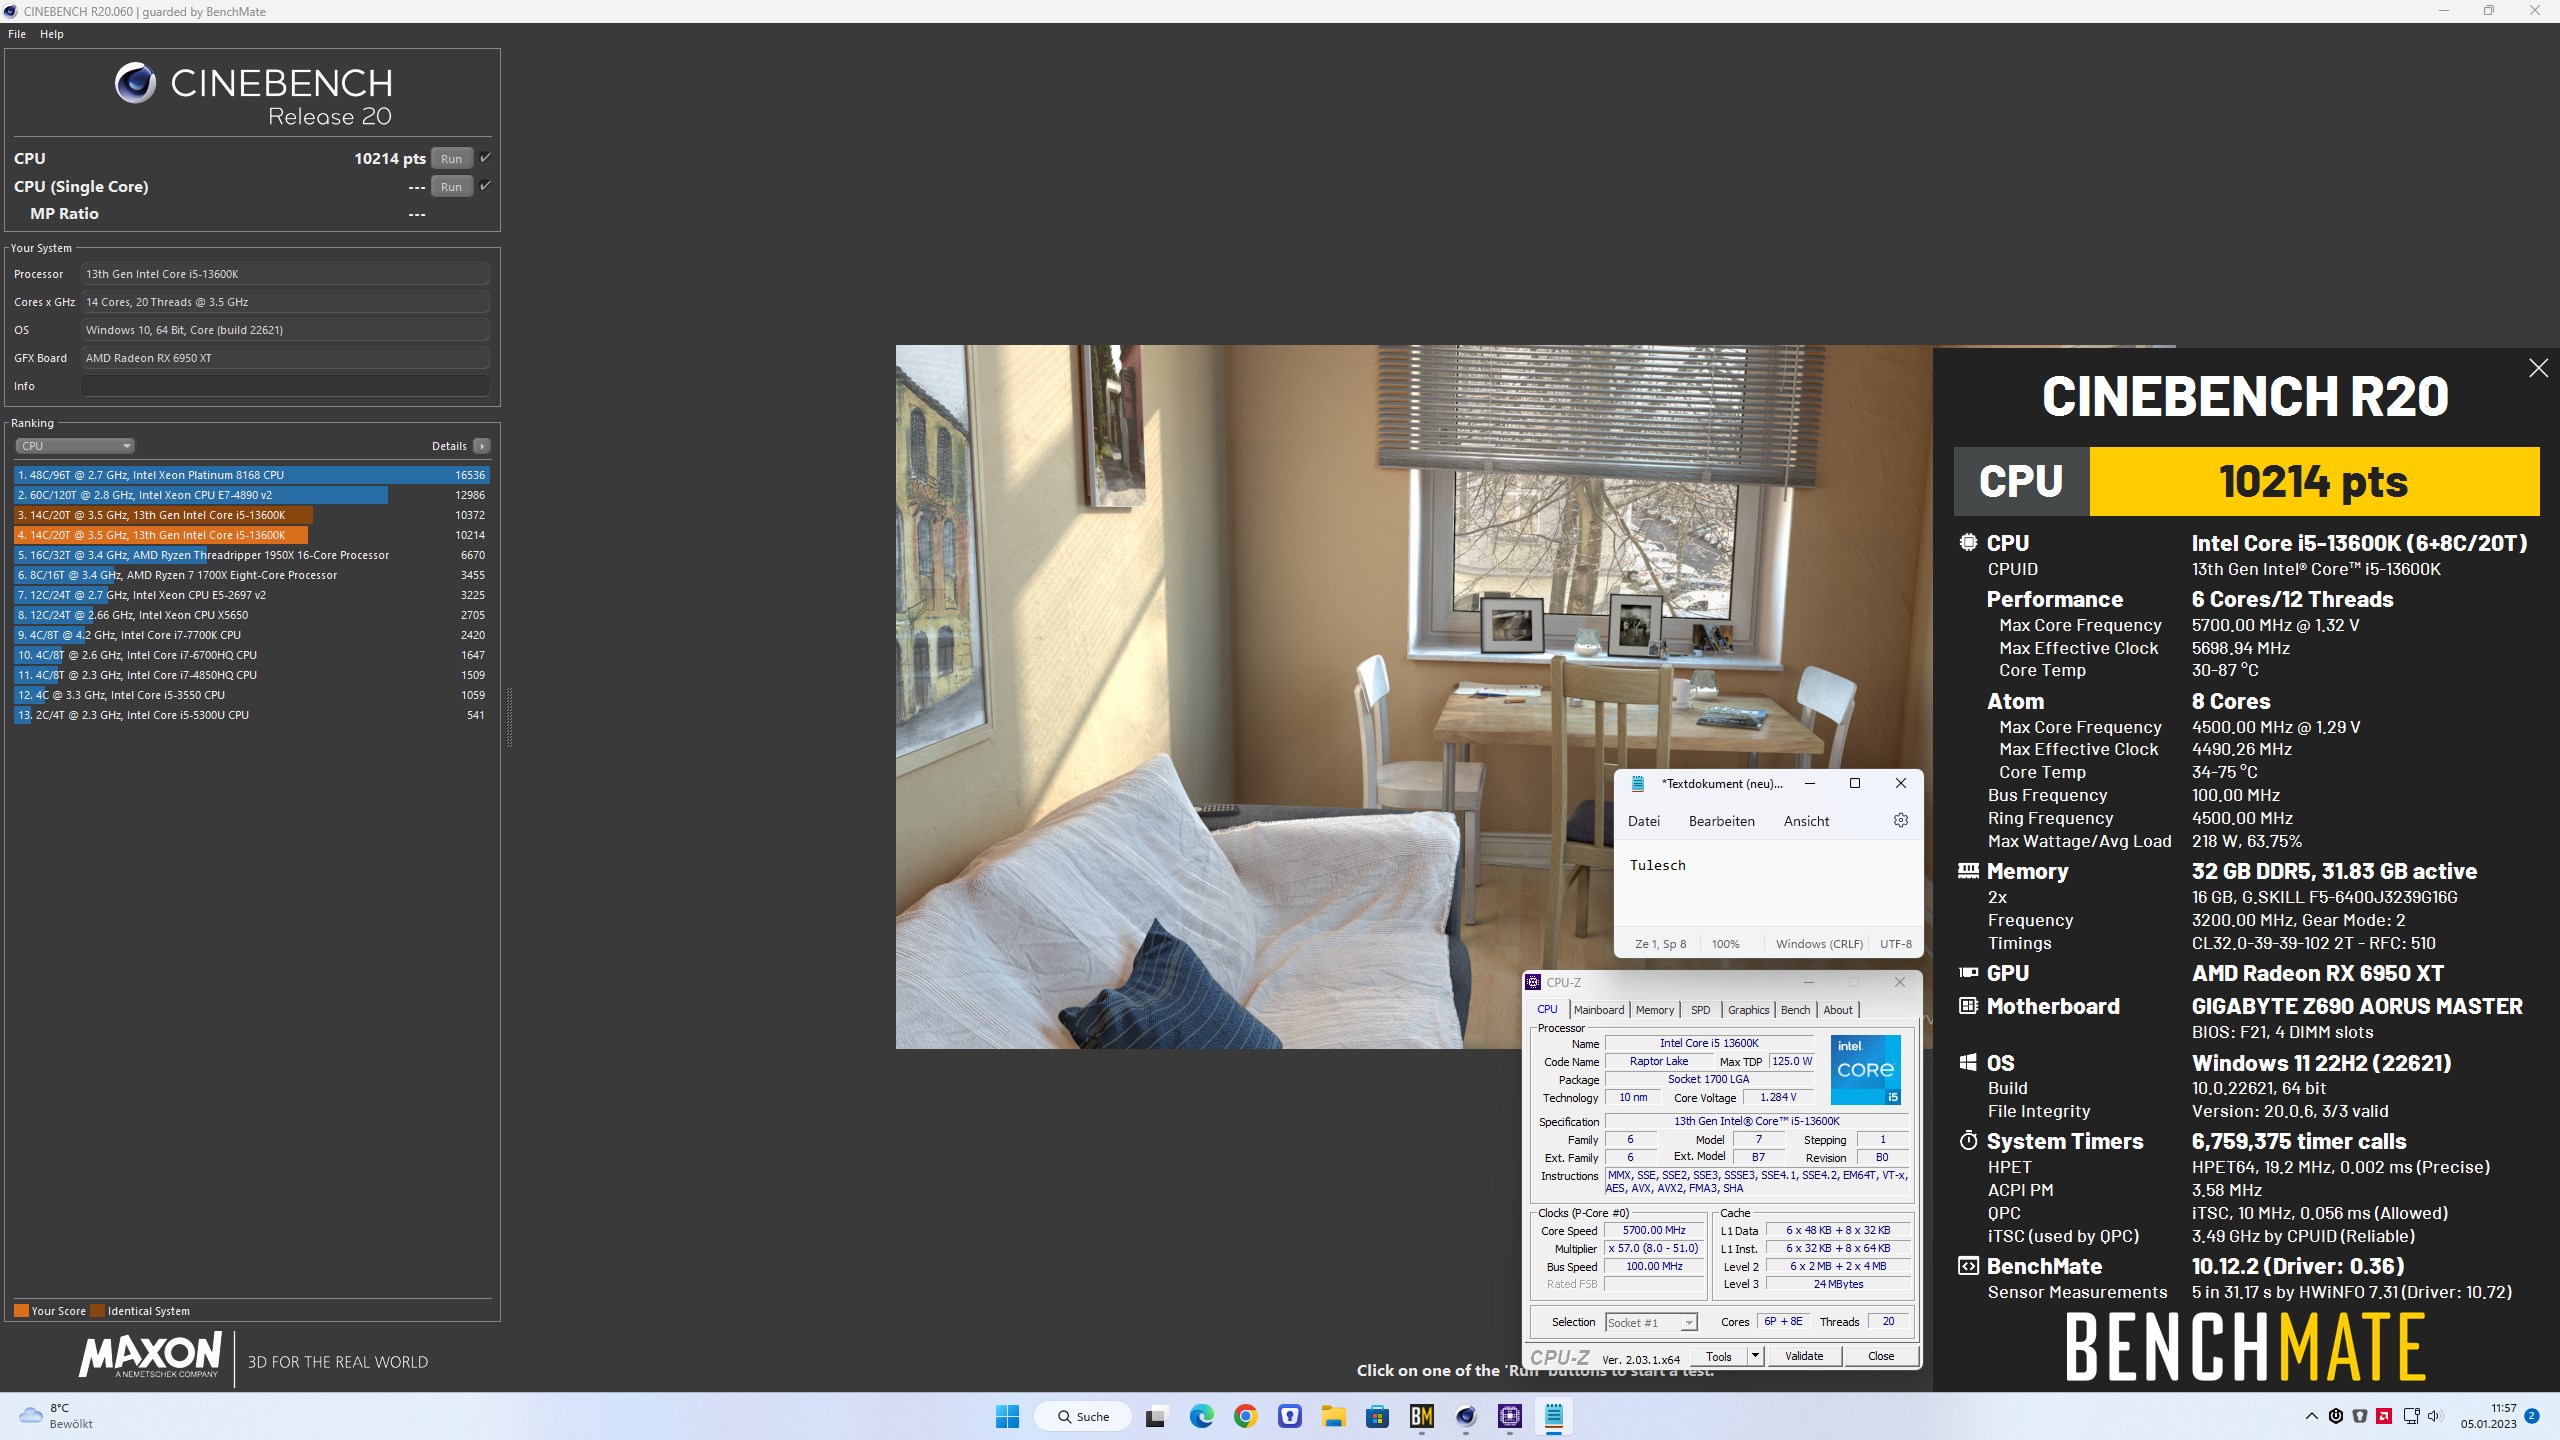Open the CPU ranking type dropdown
This screenshot has height=1440, width=2560.
point(75,446)
